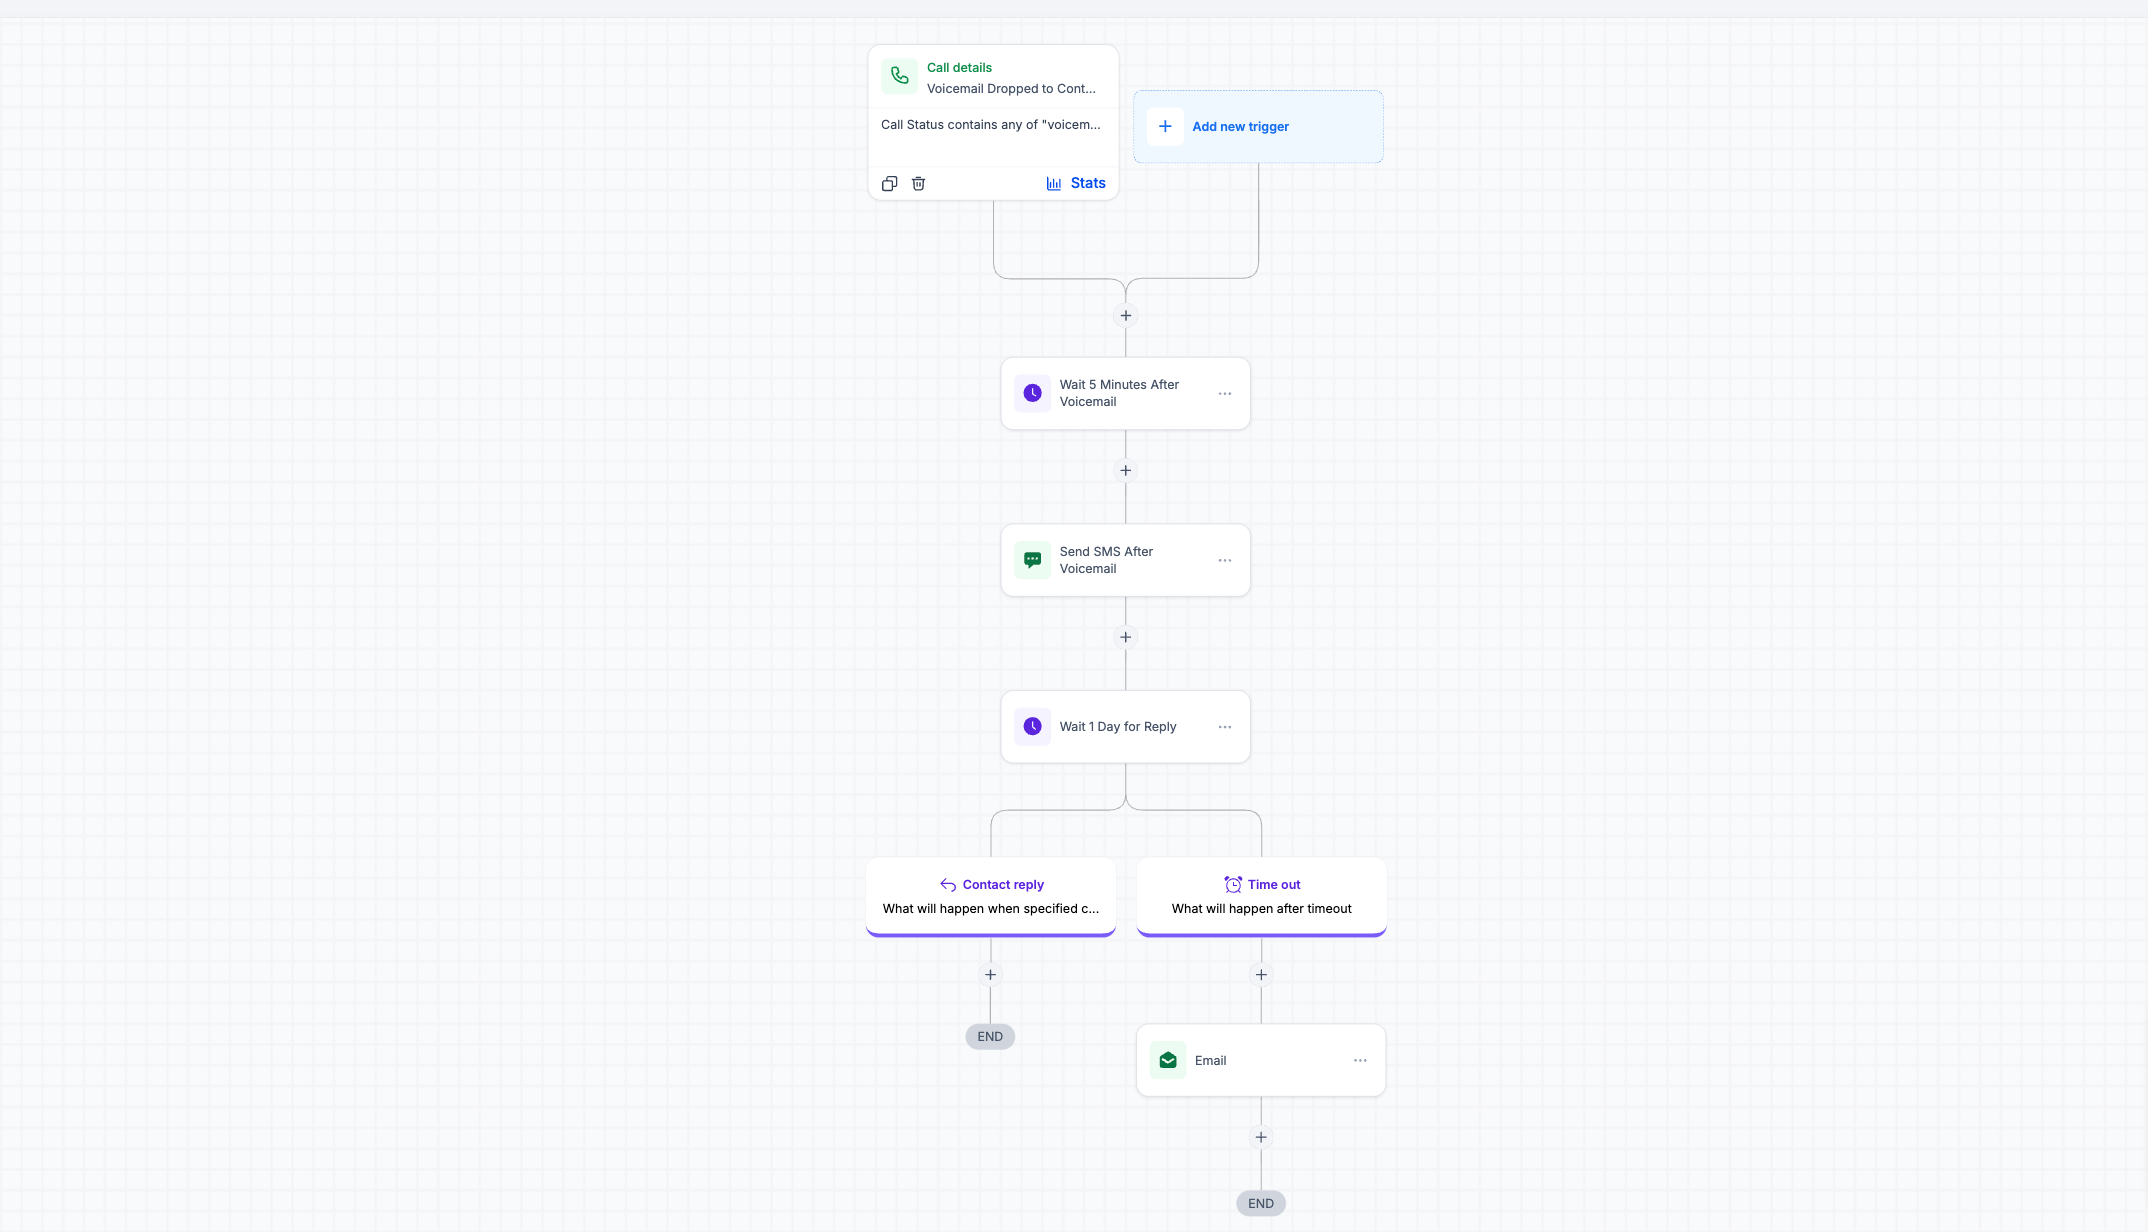Add step under Time out branch
This screenshot has width=2148, height=1232.
(x=1261, y=975)
